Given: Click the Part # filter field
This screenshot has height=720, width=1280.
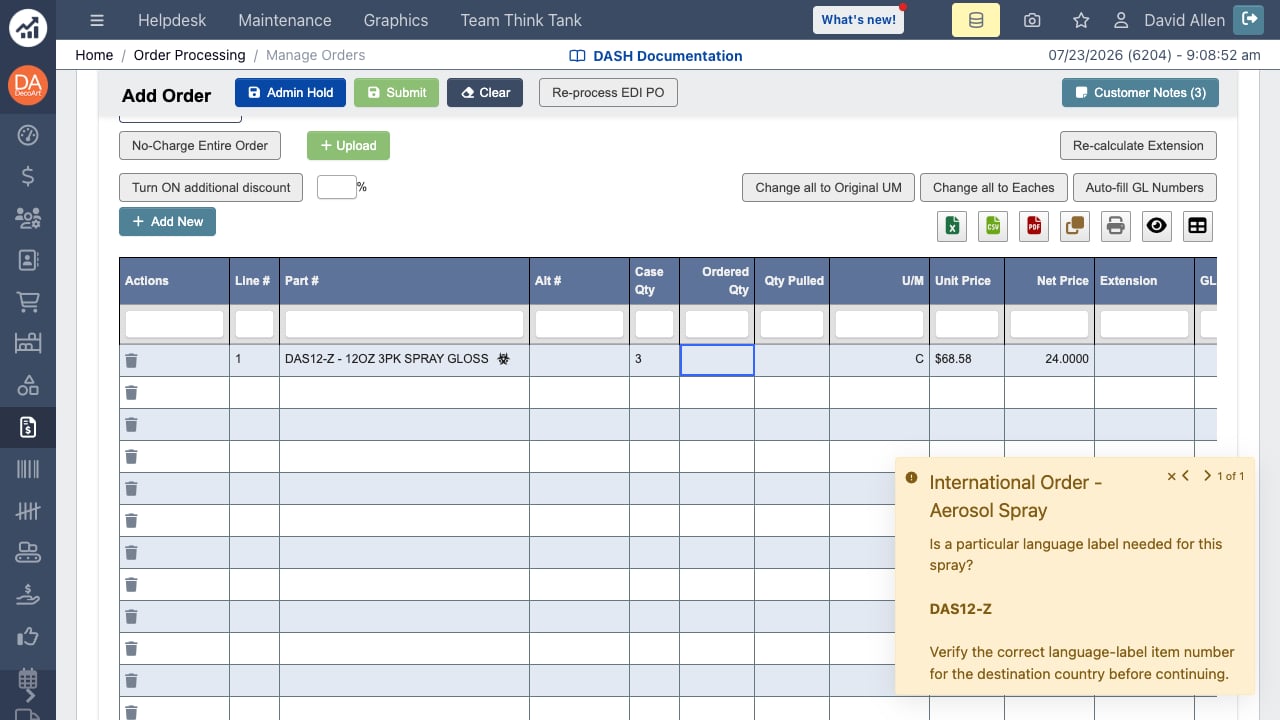Looking at the screenshot, I should pos(404,324).
